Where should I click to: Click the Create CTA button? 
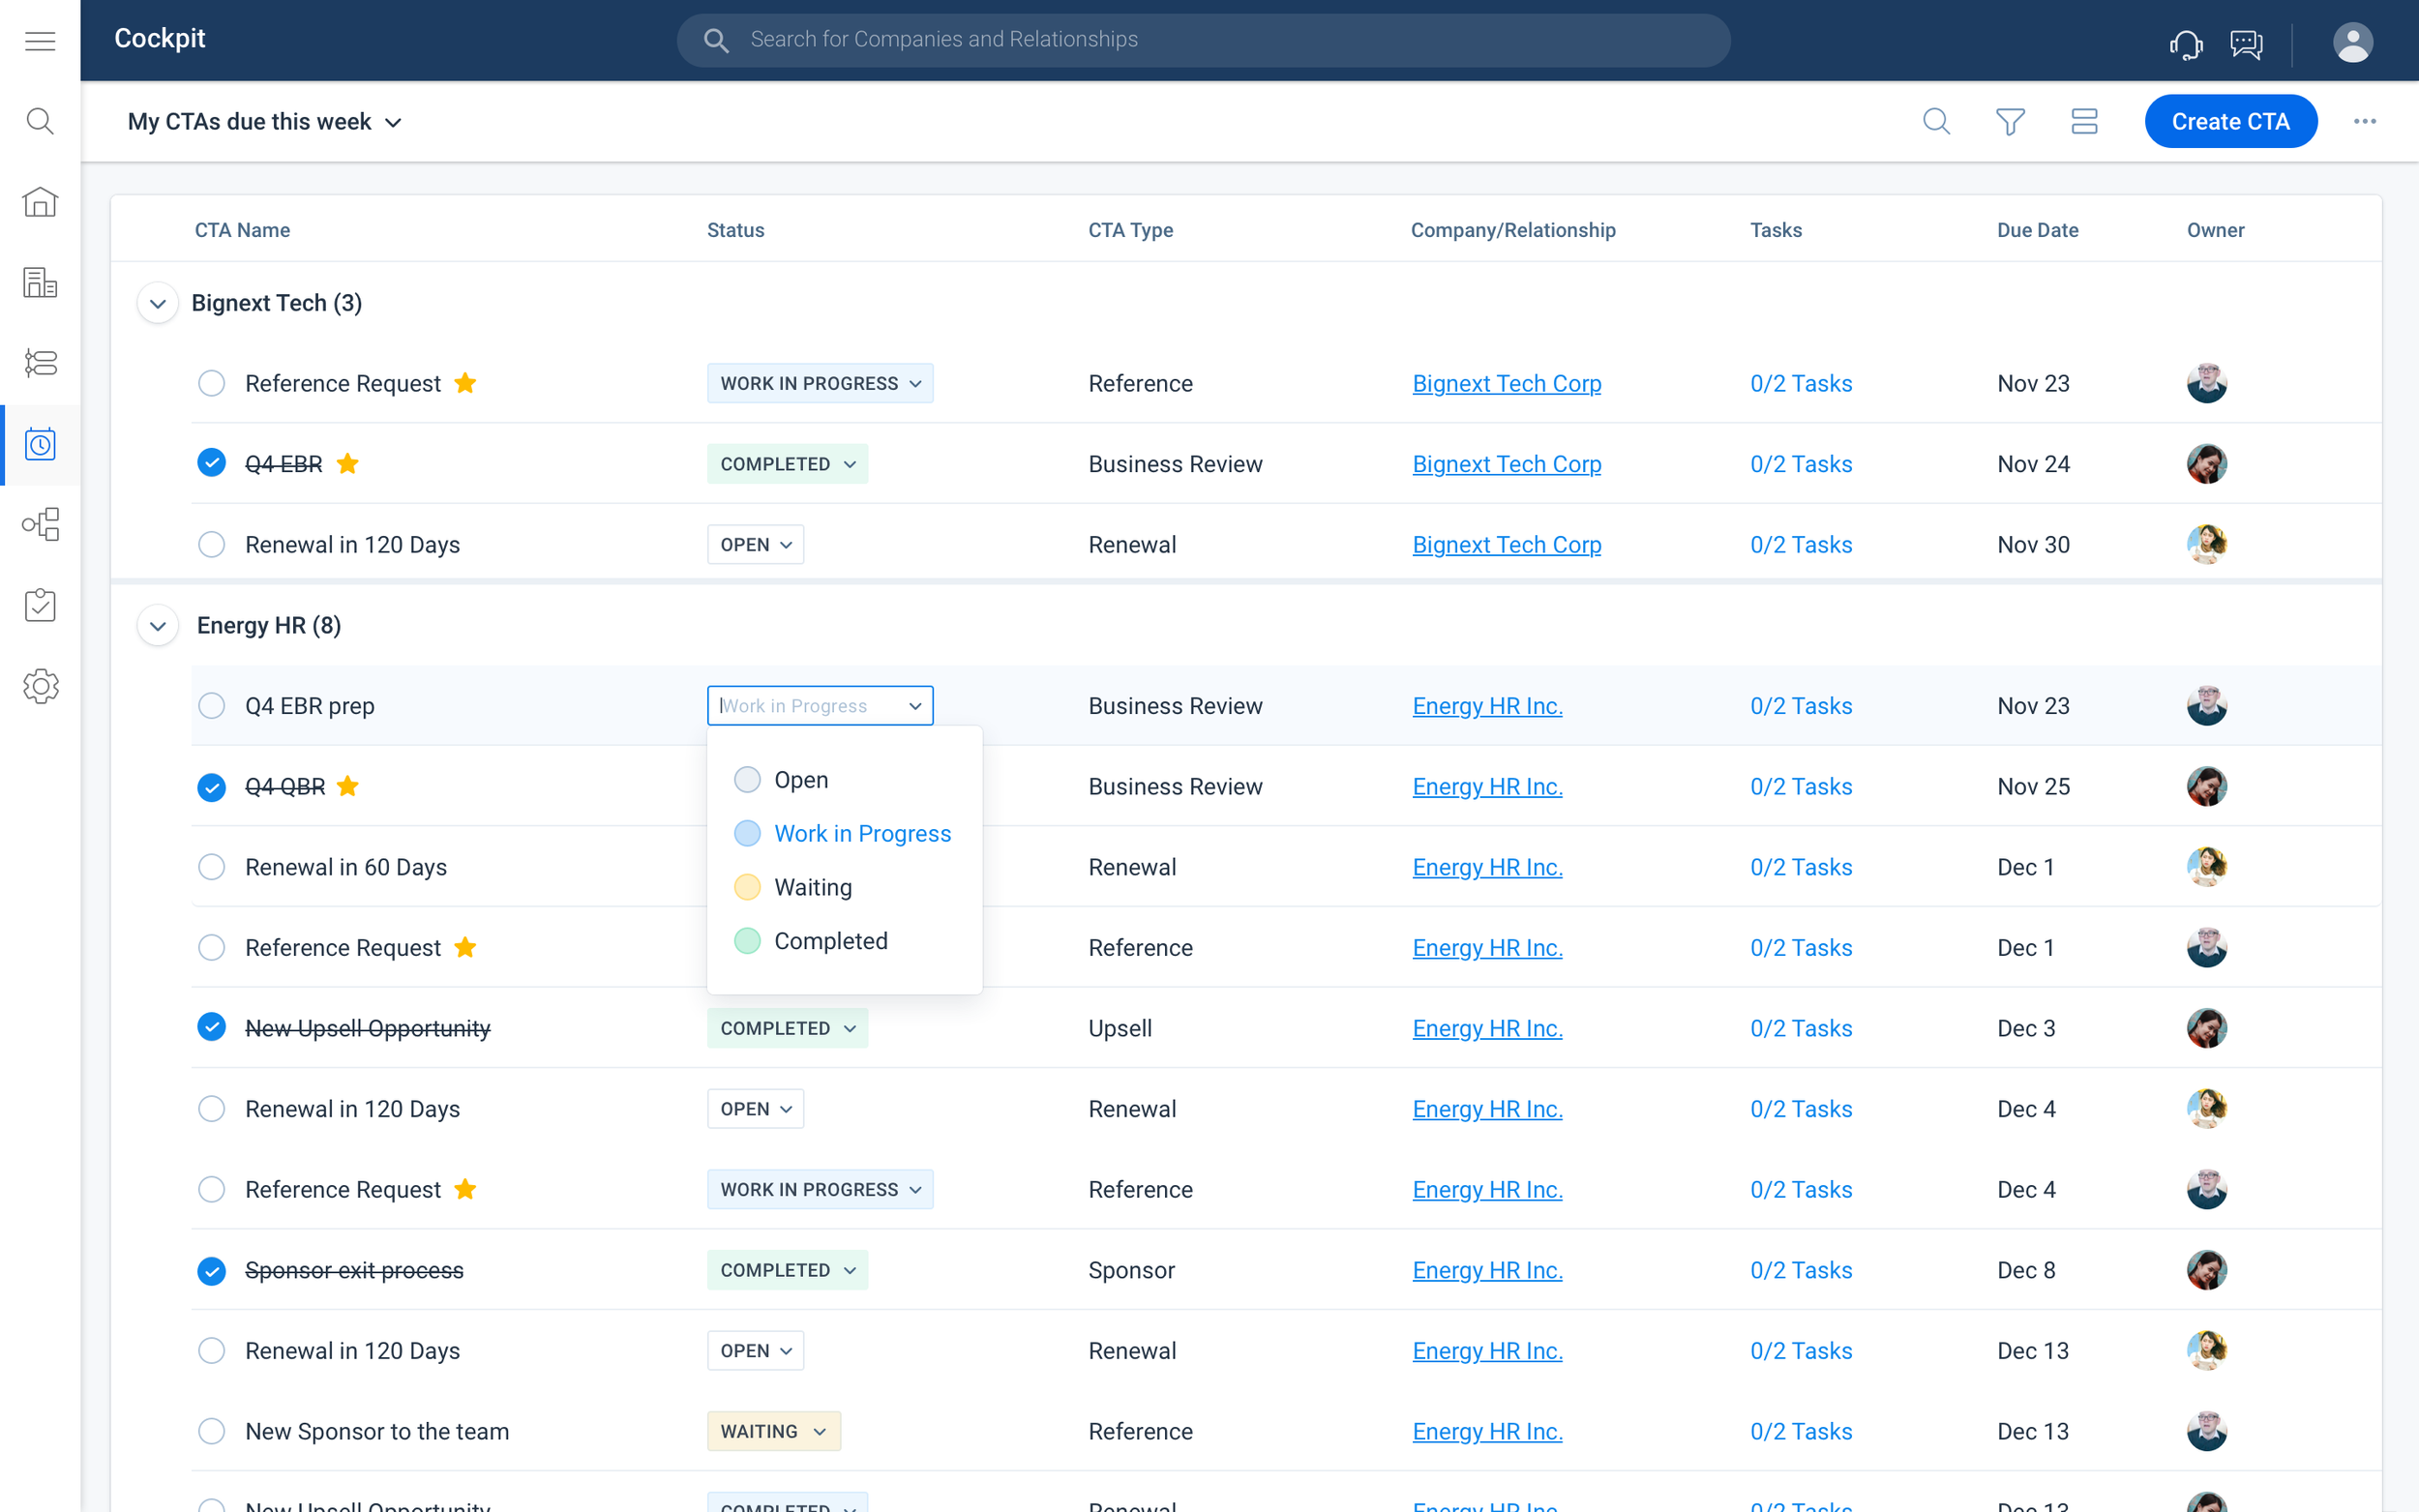2230,122
